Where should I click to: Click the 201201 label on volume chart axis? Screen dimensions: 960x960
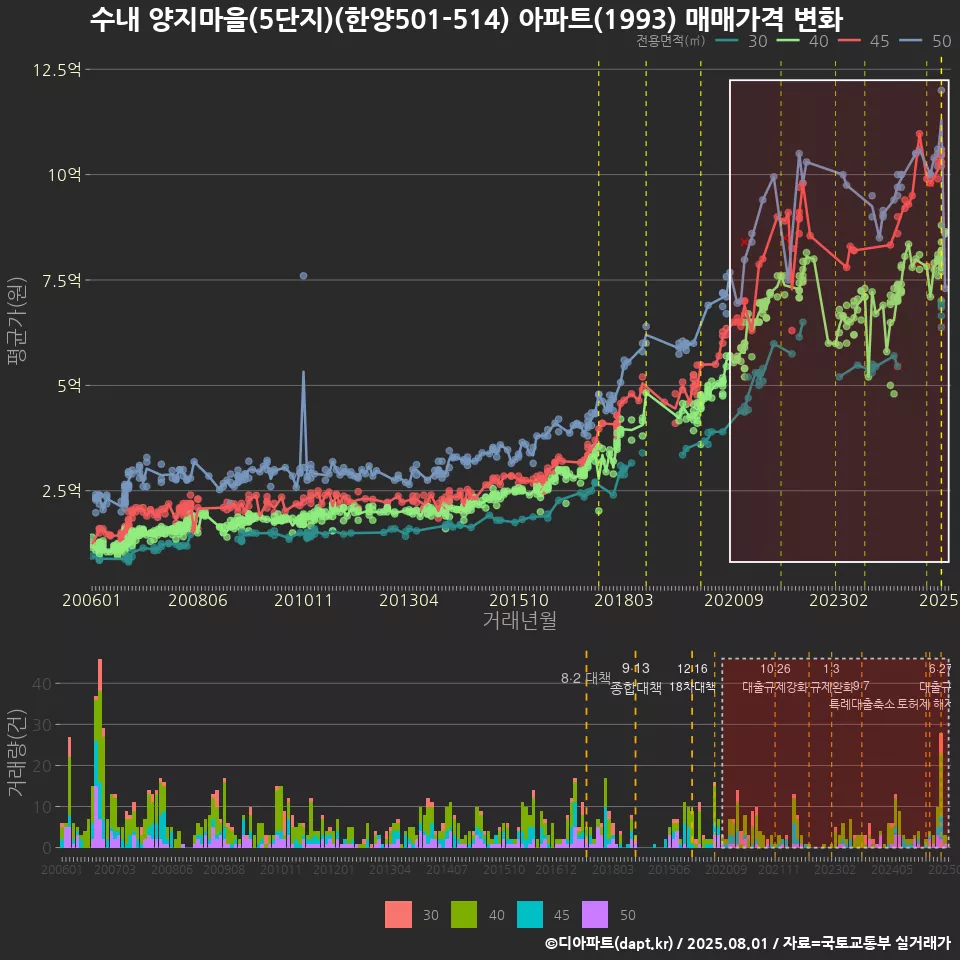click(x=334, y=869)
